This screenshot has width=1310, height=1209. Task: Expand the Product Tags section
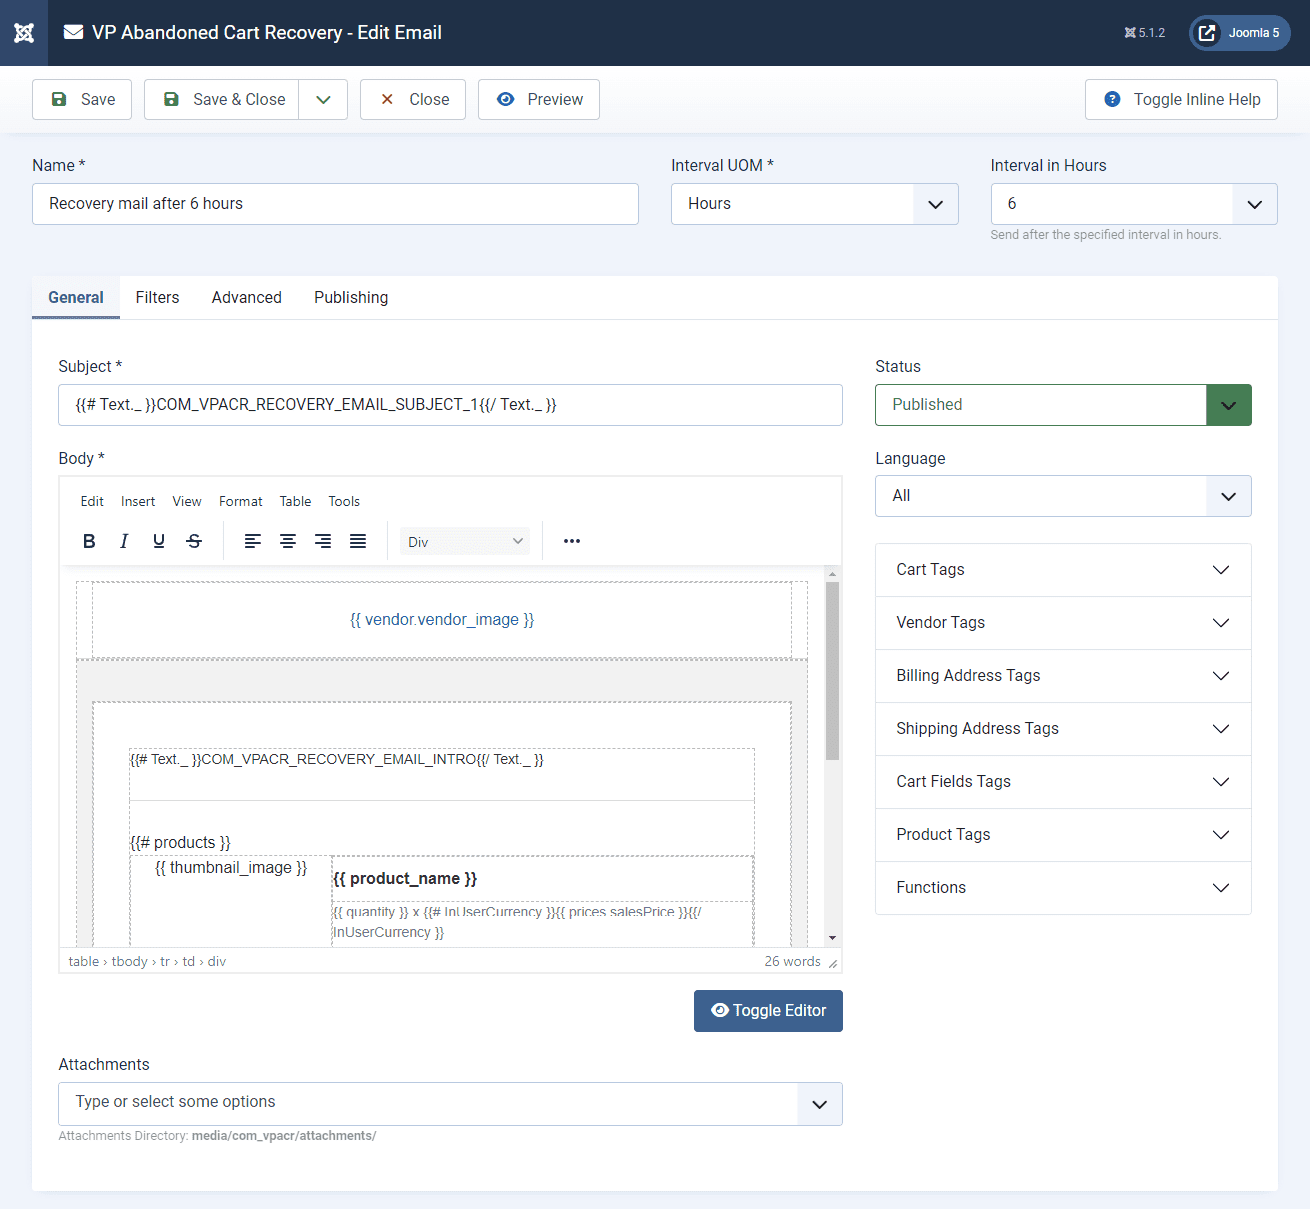tap(1063, 835)
